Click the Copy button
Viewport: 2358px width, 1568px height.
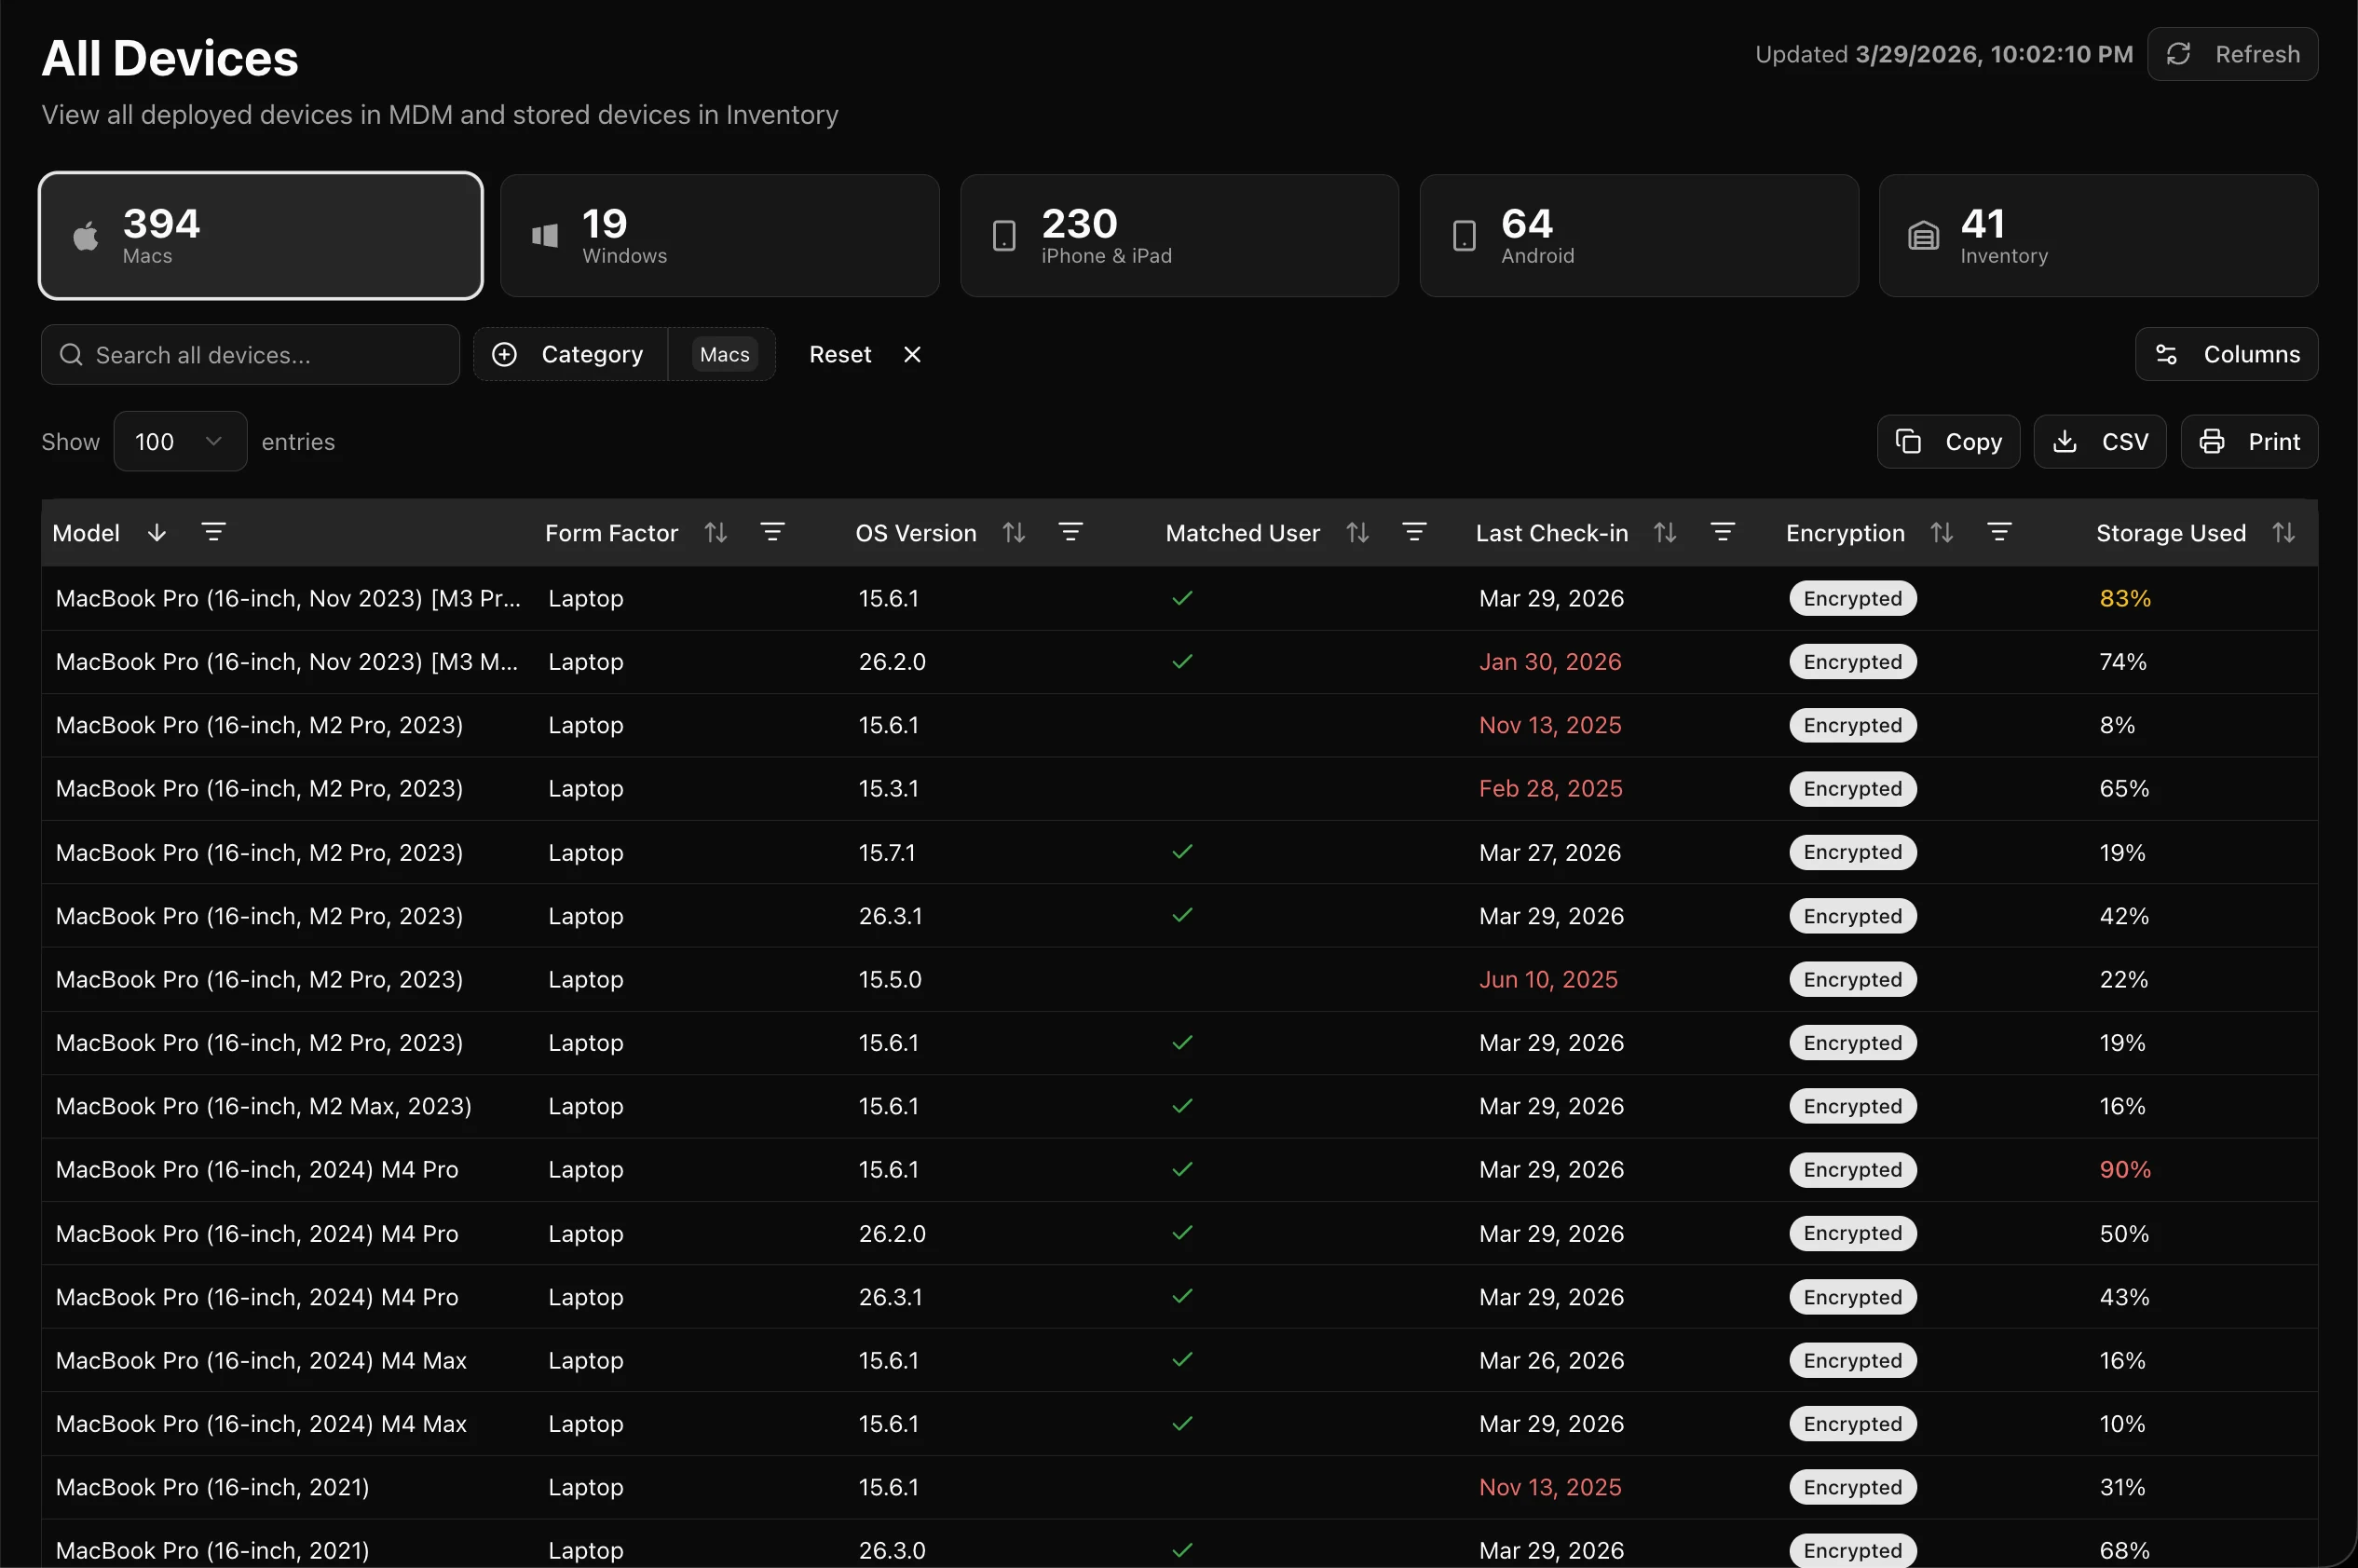click(x=1949, y=442)
